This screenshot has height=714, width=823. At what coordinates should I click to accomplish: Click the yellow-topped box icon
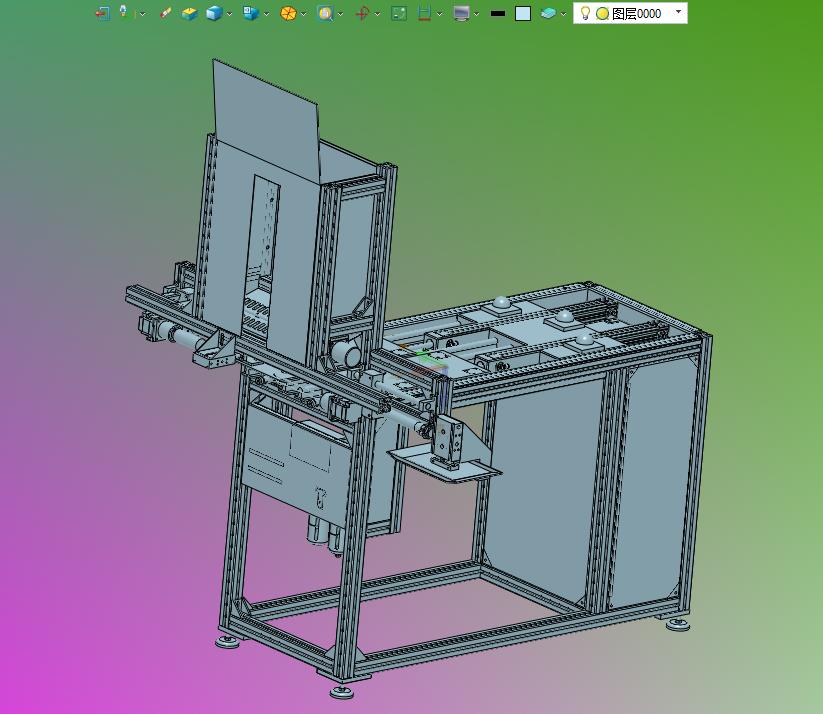click(x=189, y=13)
